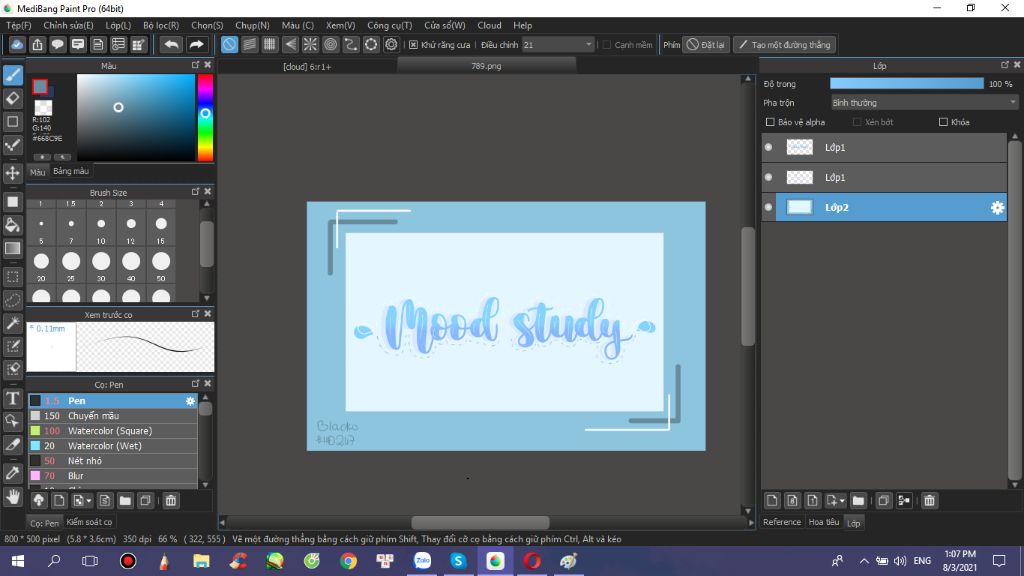This screenshot has width=1024, height=576.
Task: Activate the Eyedropper tool
Action: [x=13, y=473]
